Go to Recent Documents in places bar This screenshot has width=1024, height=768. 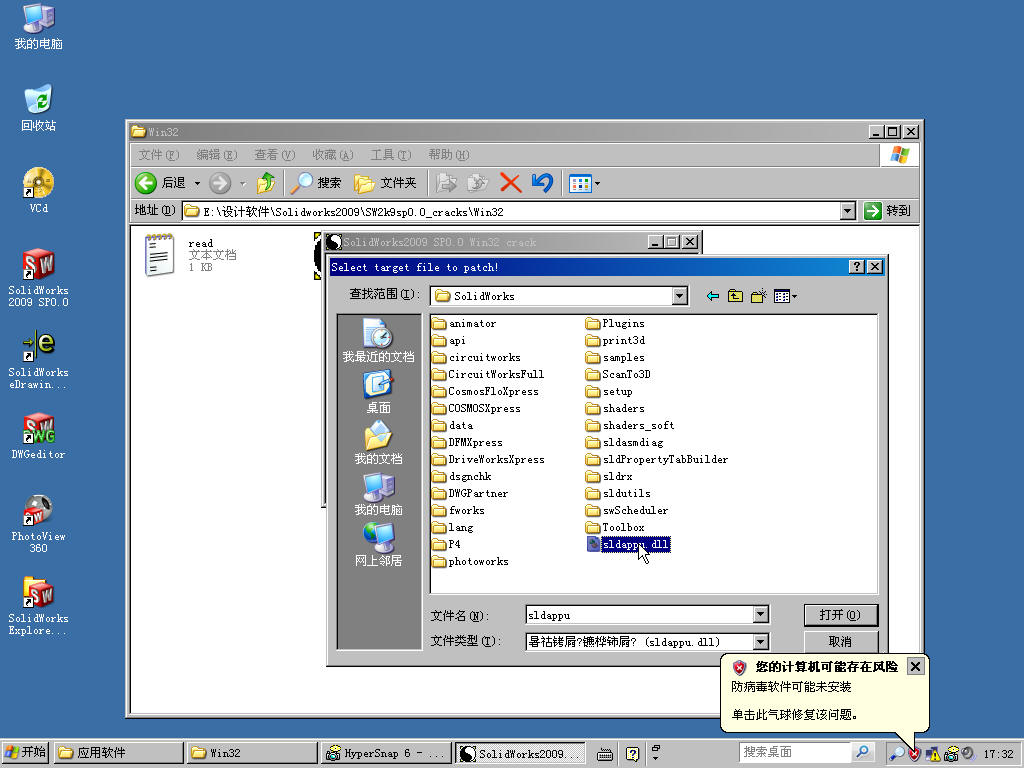point(378,340)
